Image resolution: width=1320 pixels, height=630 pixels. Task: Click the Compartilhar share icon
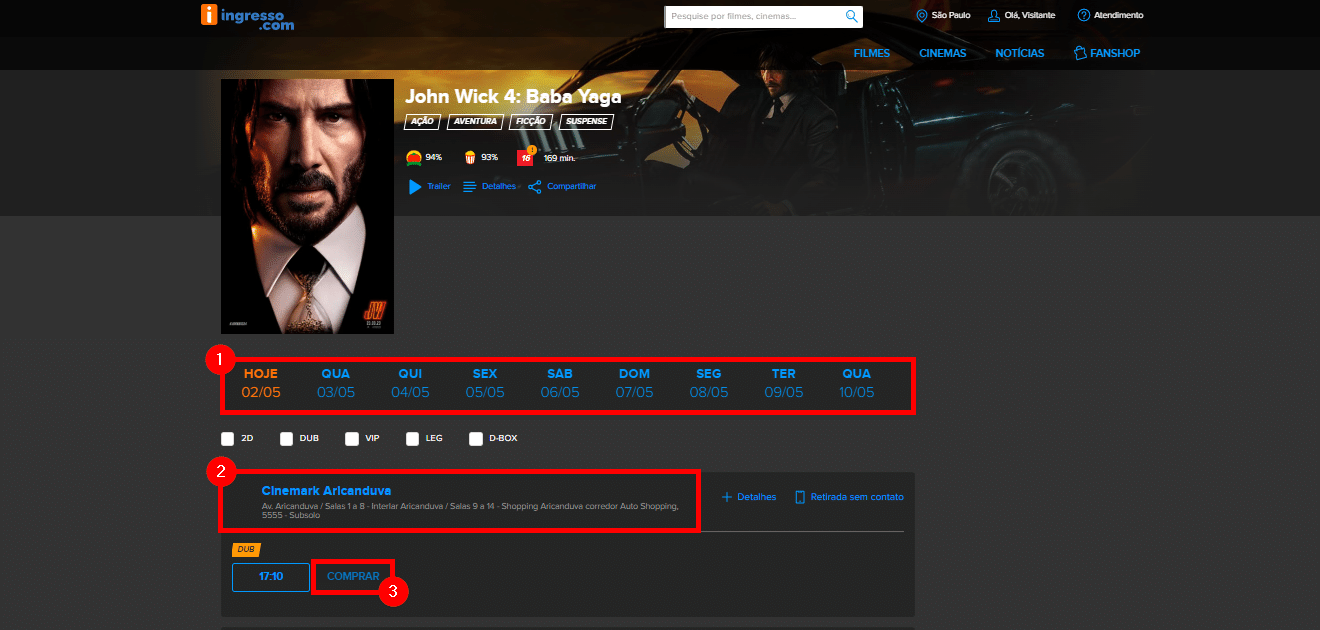coord(535,186)
